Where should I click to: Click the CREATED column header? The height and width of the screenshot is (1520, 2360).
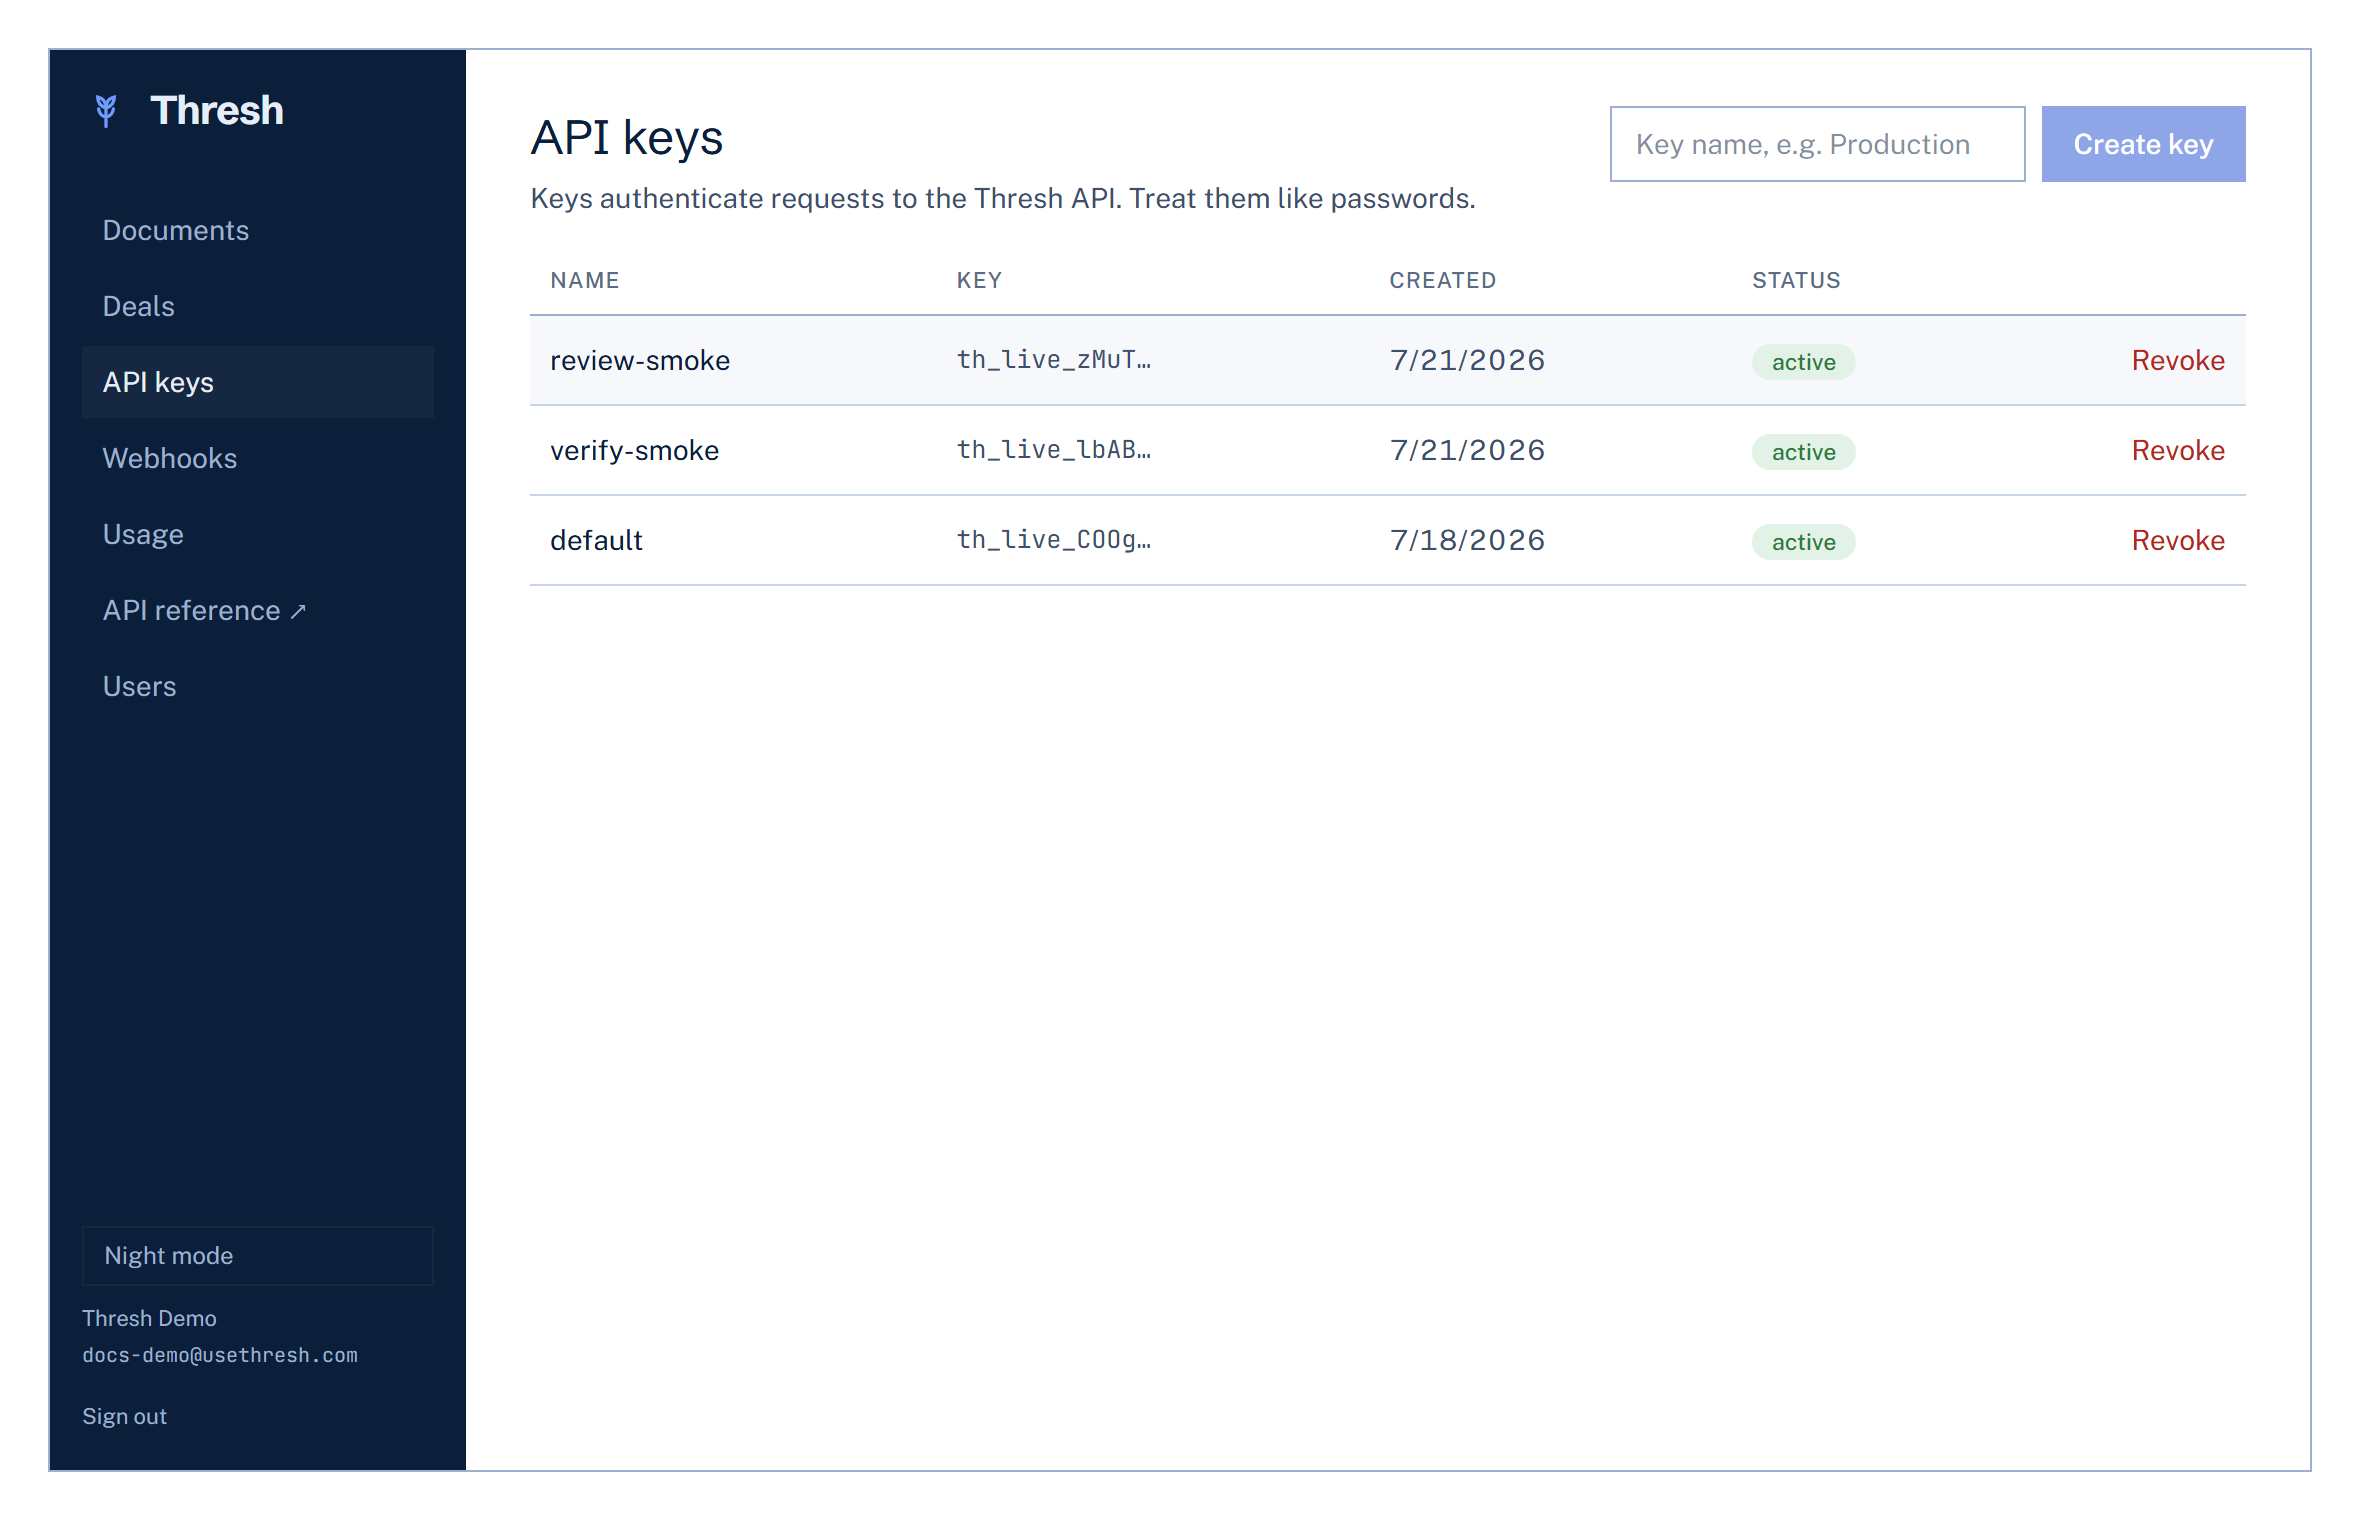click(1442, 280)
